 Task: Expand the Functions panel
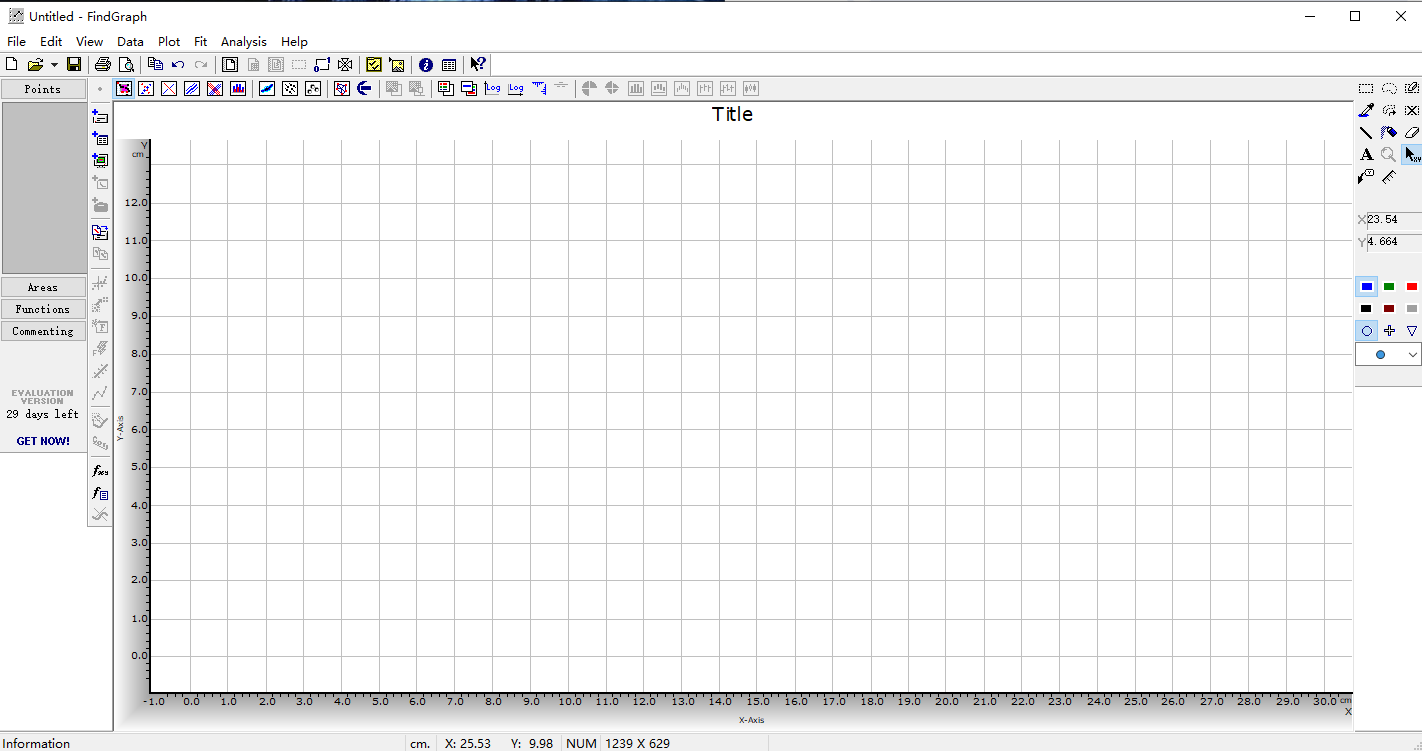pos(43,309)
